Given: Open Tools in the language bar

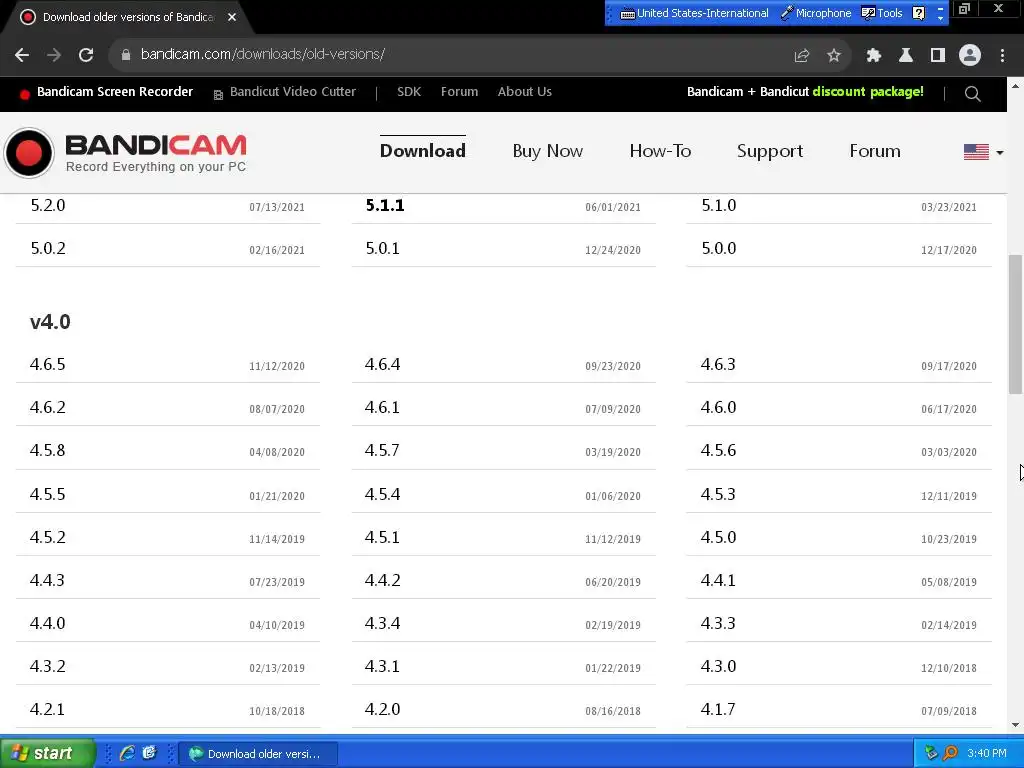Looking at the screenshot, I should (x=882, y=13).
